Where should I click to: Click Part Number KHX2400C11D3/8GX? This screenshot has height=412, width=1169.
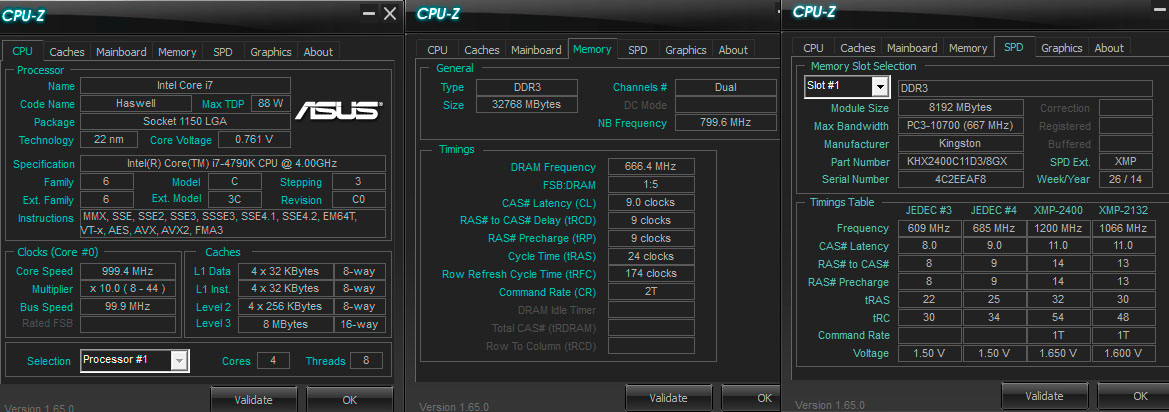click(960, 162)
